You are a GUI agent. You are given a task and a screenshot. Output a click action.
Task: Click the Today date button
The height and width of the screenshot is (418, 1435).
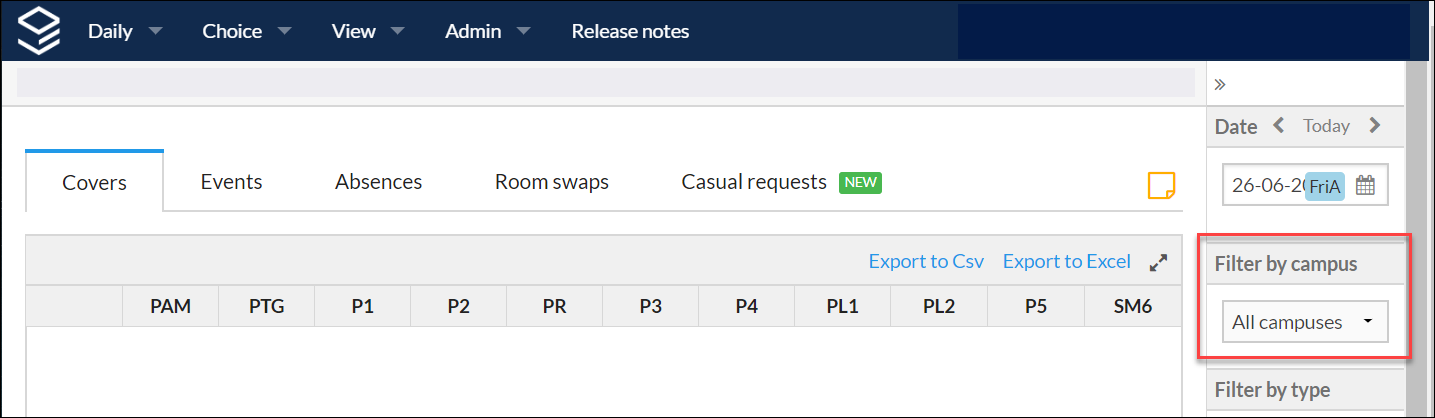pyautogui.click(x=1326, y=126)
